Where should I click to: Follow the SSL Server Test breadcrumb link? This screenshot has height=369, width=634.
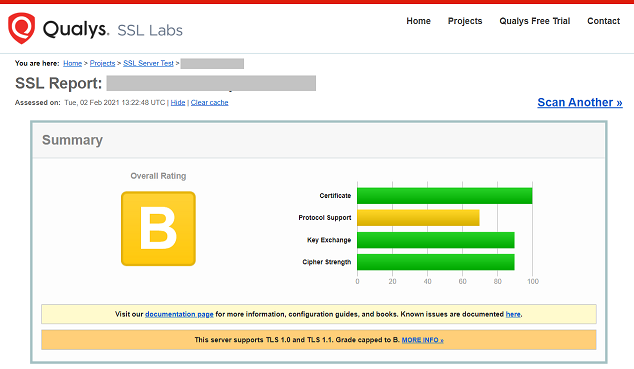click(x=148, y=63)
